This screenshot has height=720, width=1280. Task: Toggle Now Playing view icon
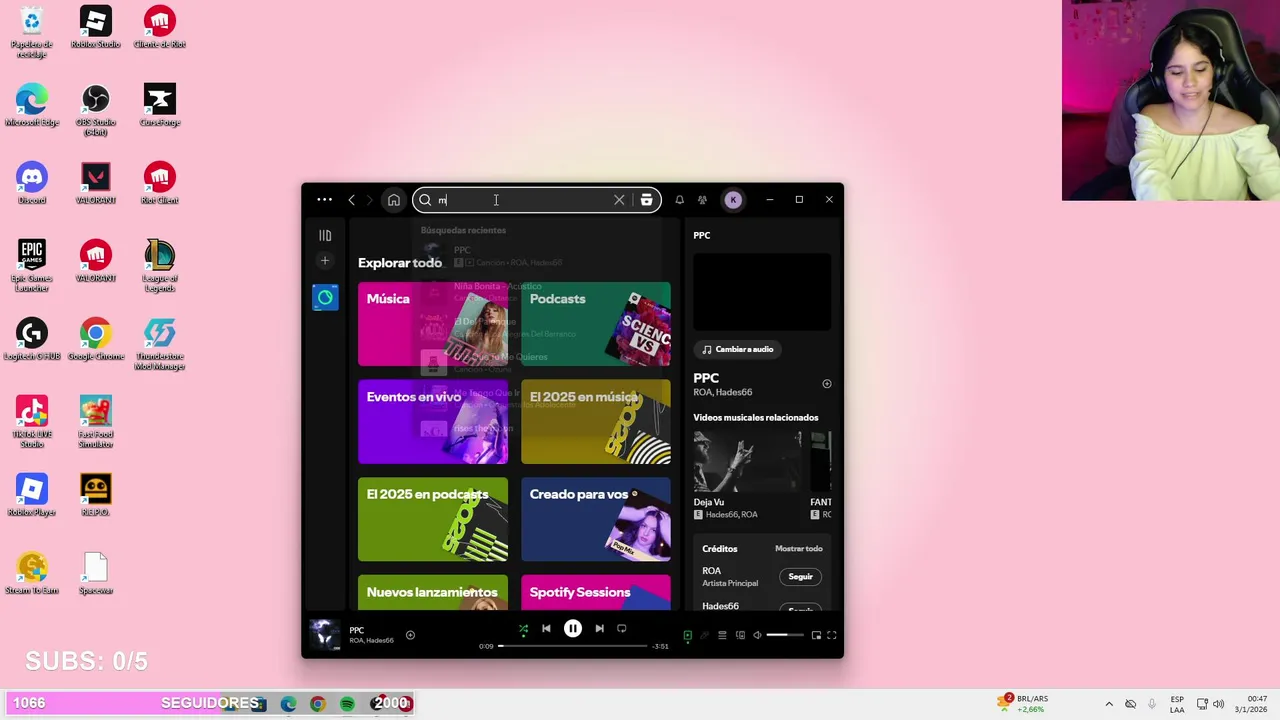tap(687, 635)
